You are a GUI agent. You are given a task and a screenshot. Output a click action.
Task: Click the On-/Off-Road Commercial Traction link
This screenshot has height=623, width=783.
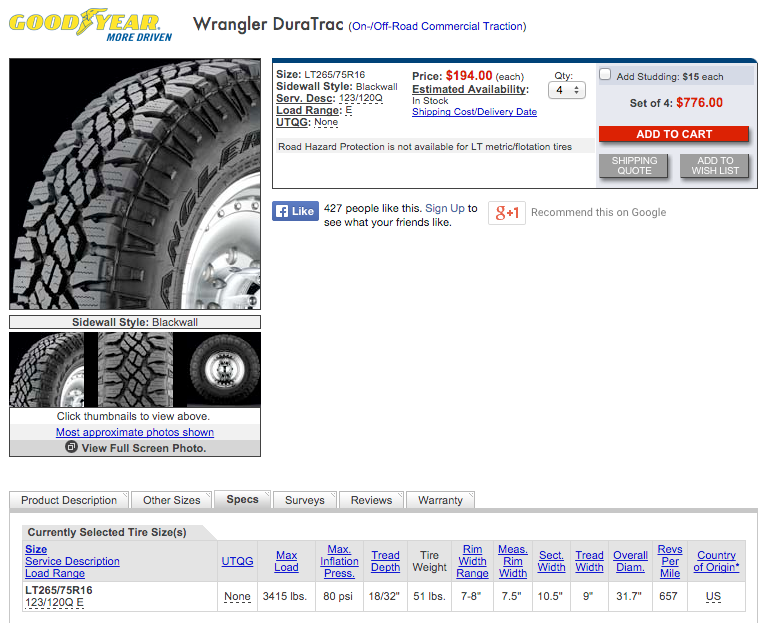pyautogui.click(x=437, y=26)
